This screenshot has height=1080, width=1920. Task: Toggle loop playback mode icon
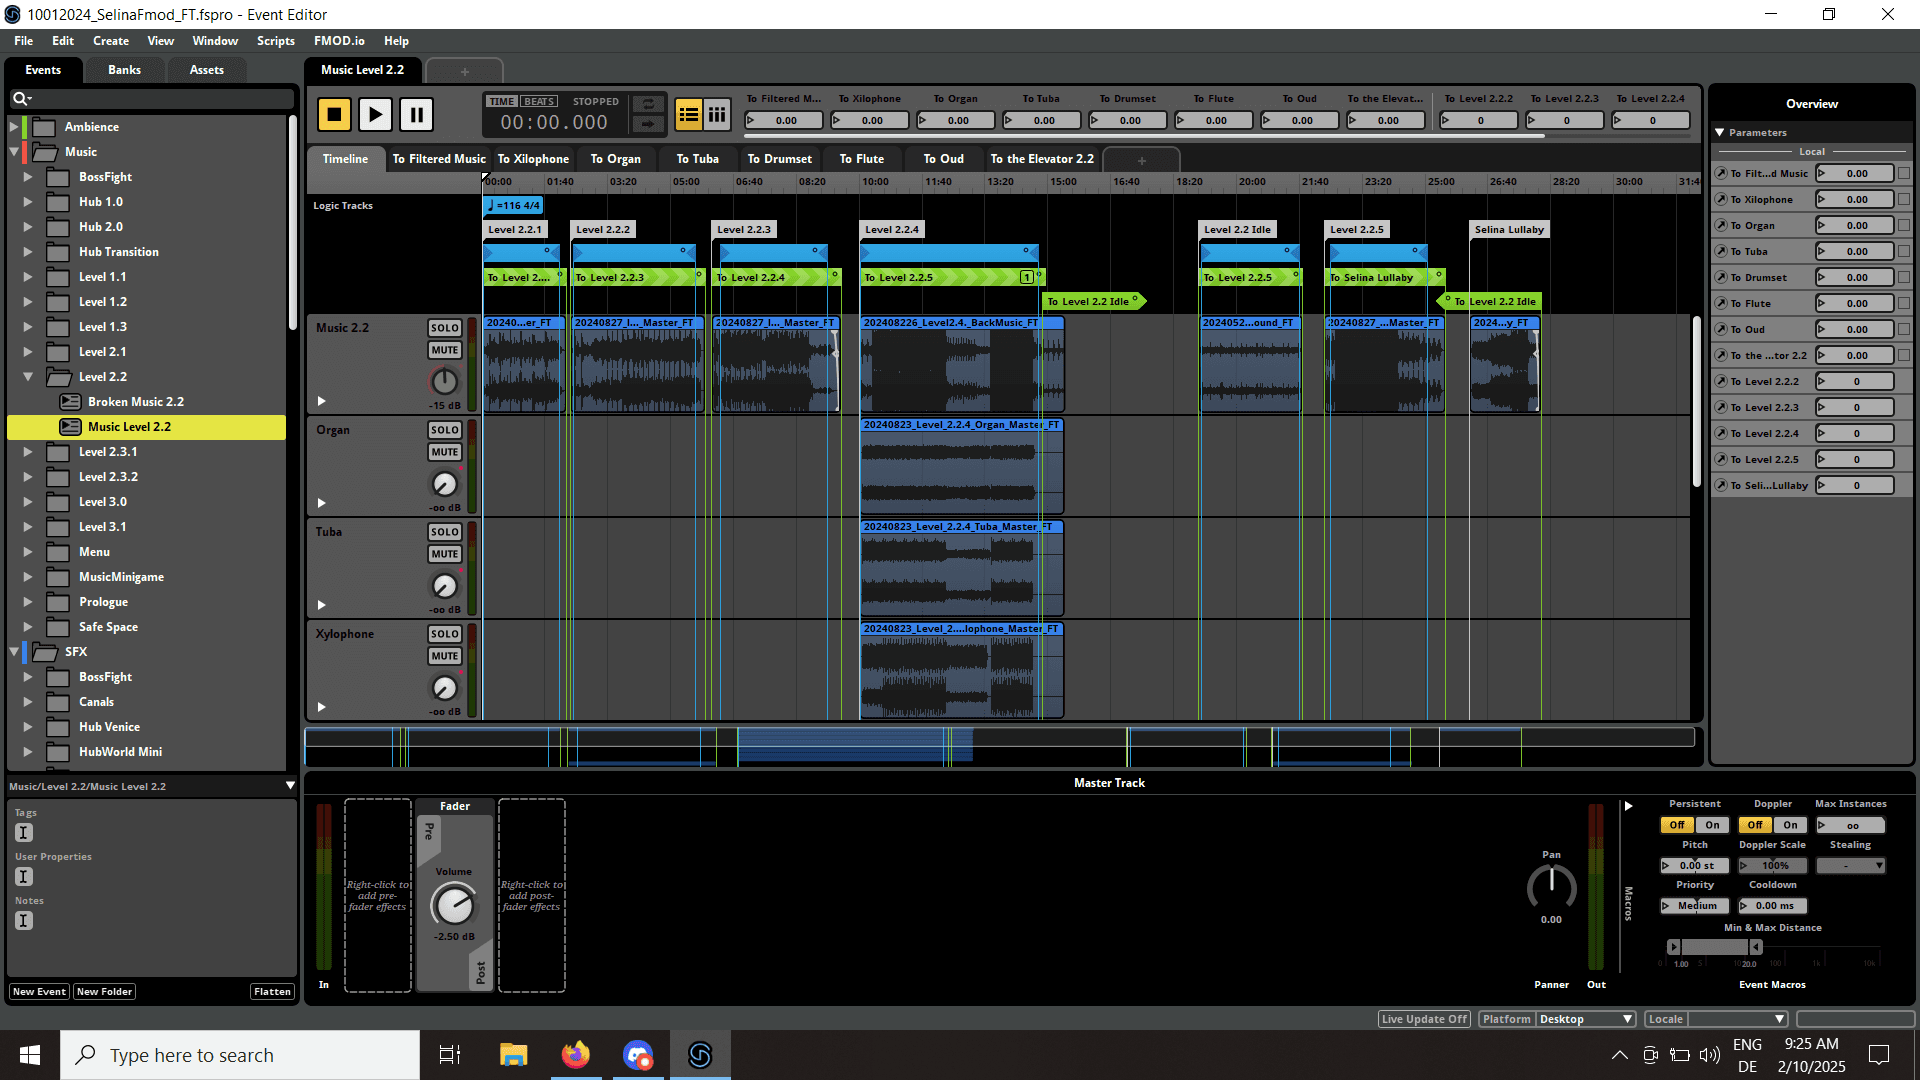[647, 104]
